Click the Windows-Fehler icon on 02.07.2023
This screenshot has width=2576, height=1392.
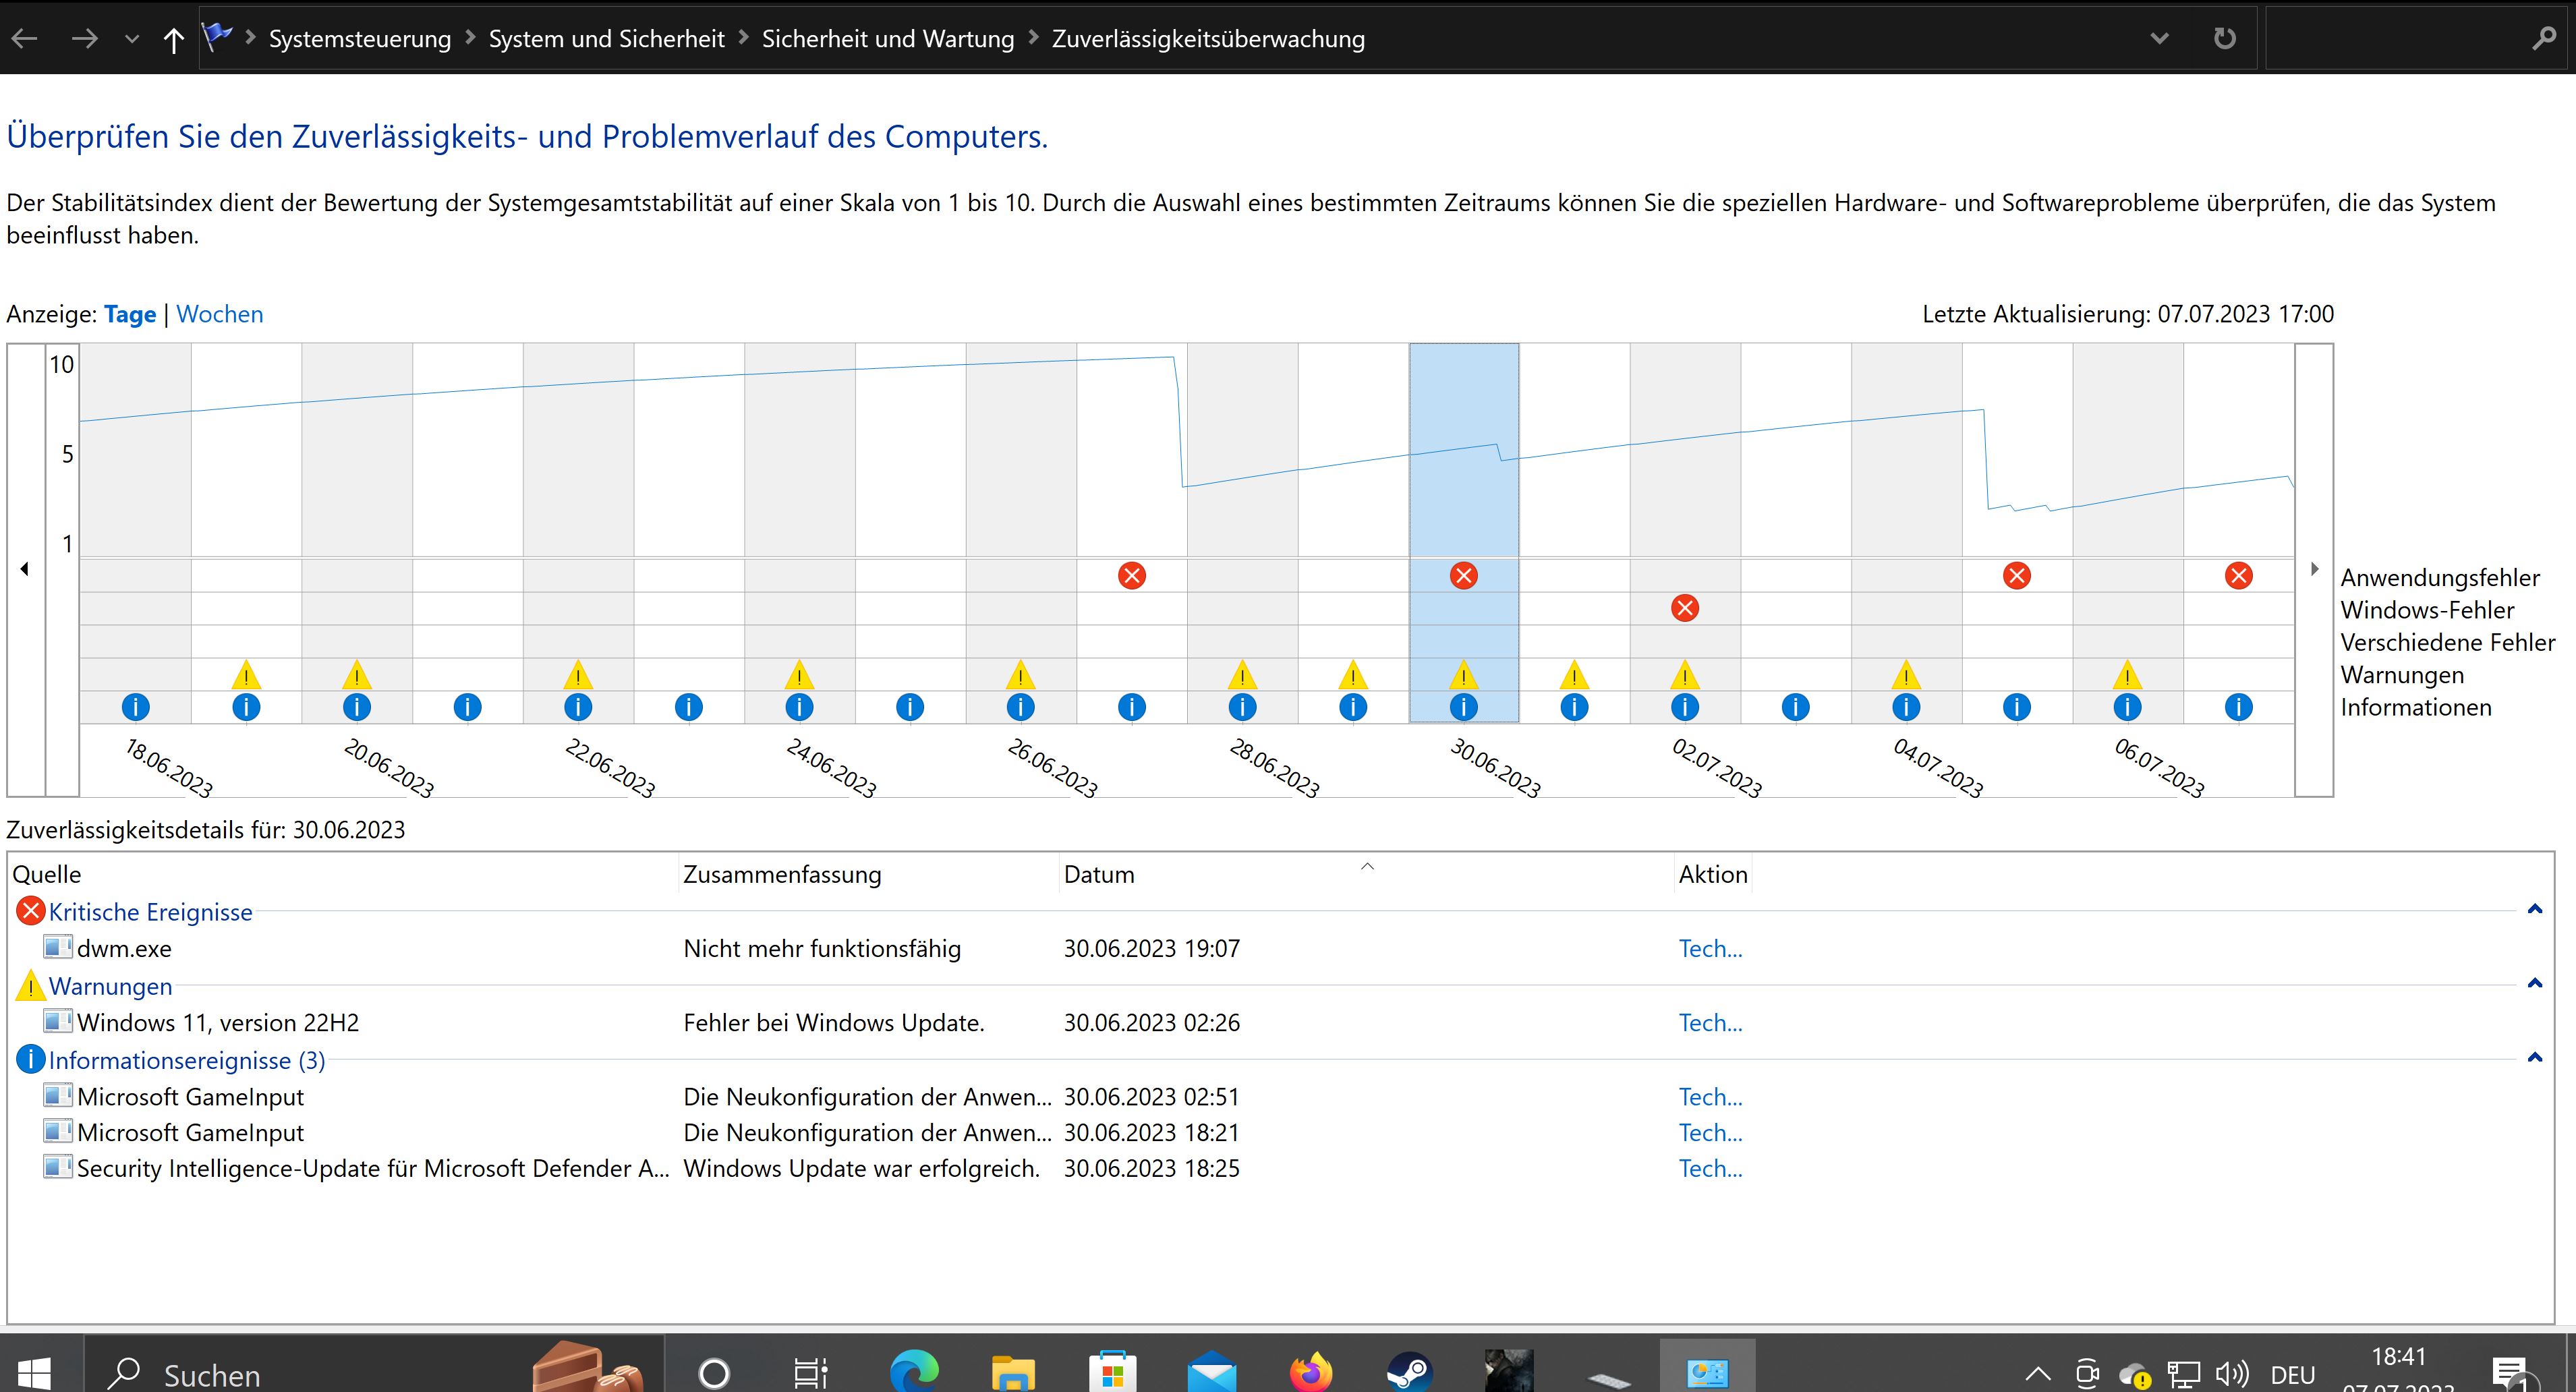click(1684, 608)
